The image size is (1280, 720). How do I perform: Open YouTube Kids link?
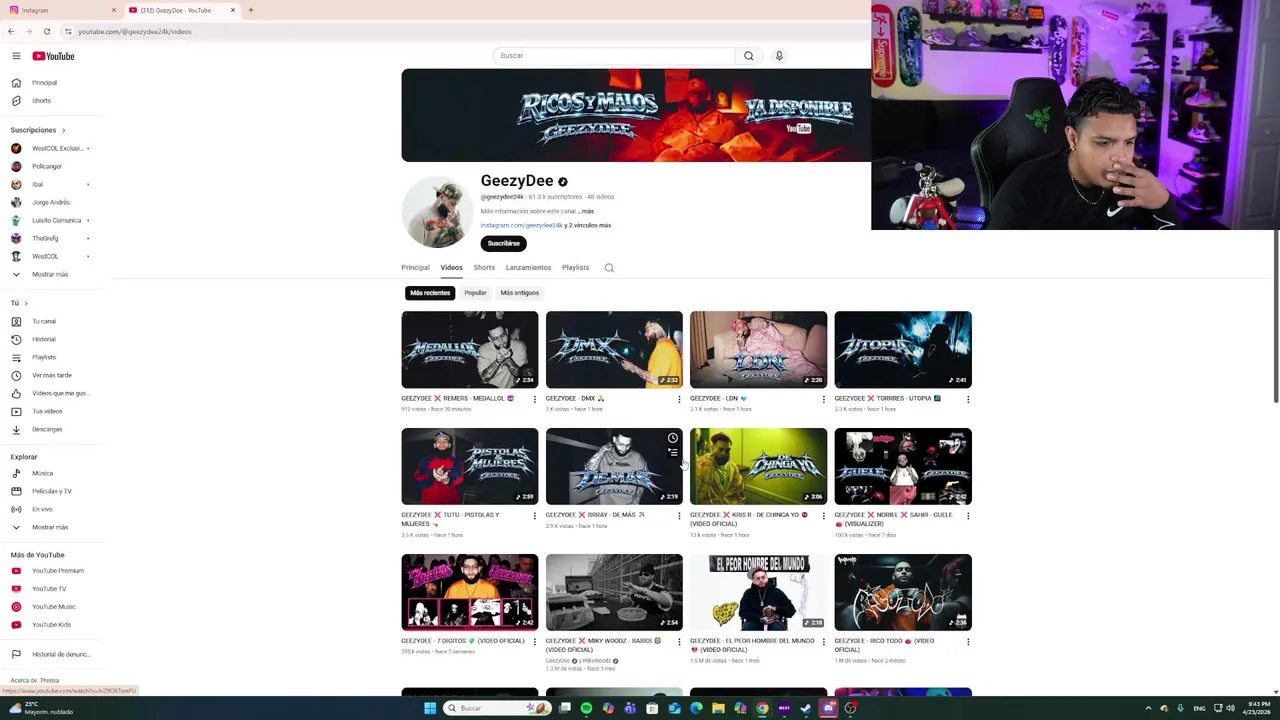click(x=50, y=625)
